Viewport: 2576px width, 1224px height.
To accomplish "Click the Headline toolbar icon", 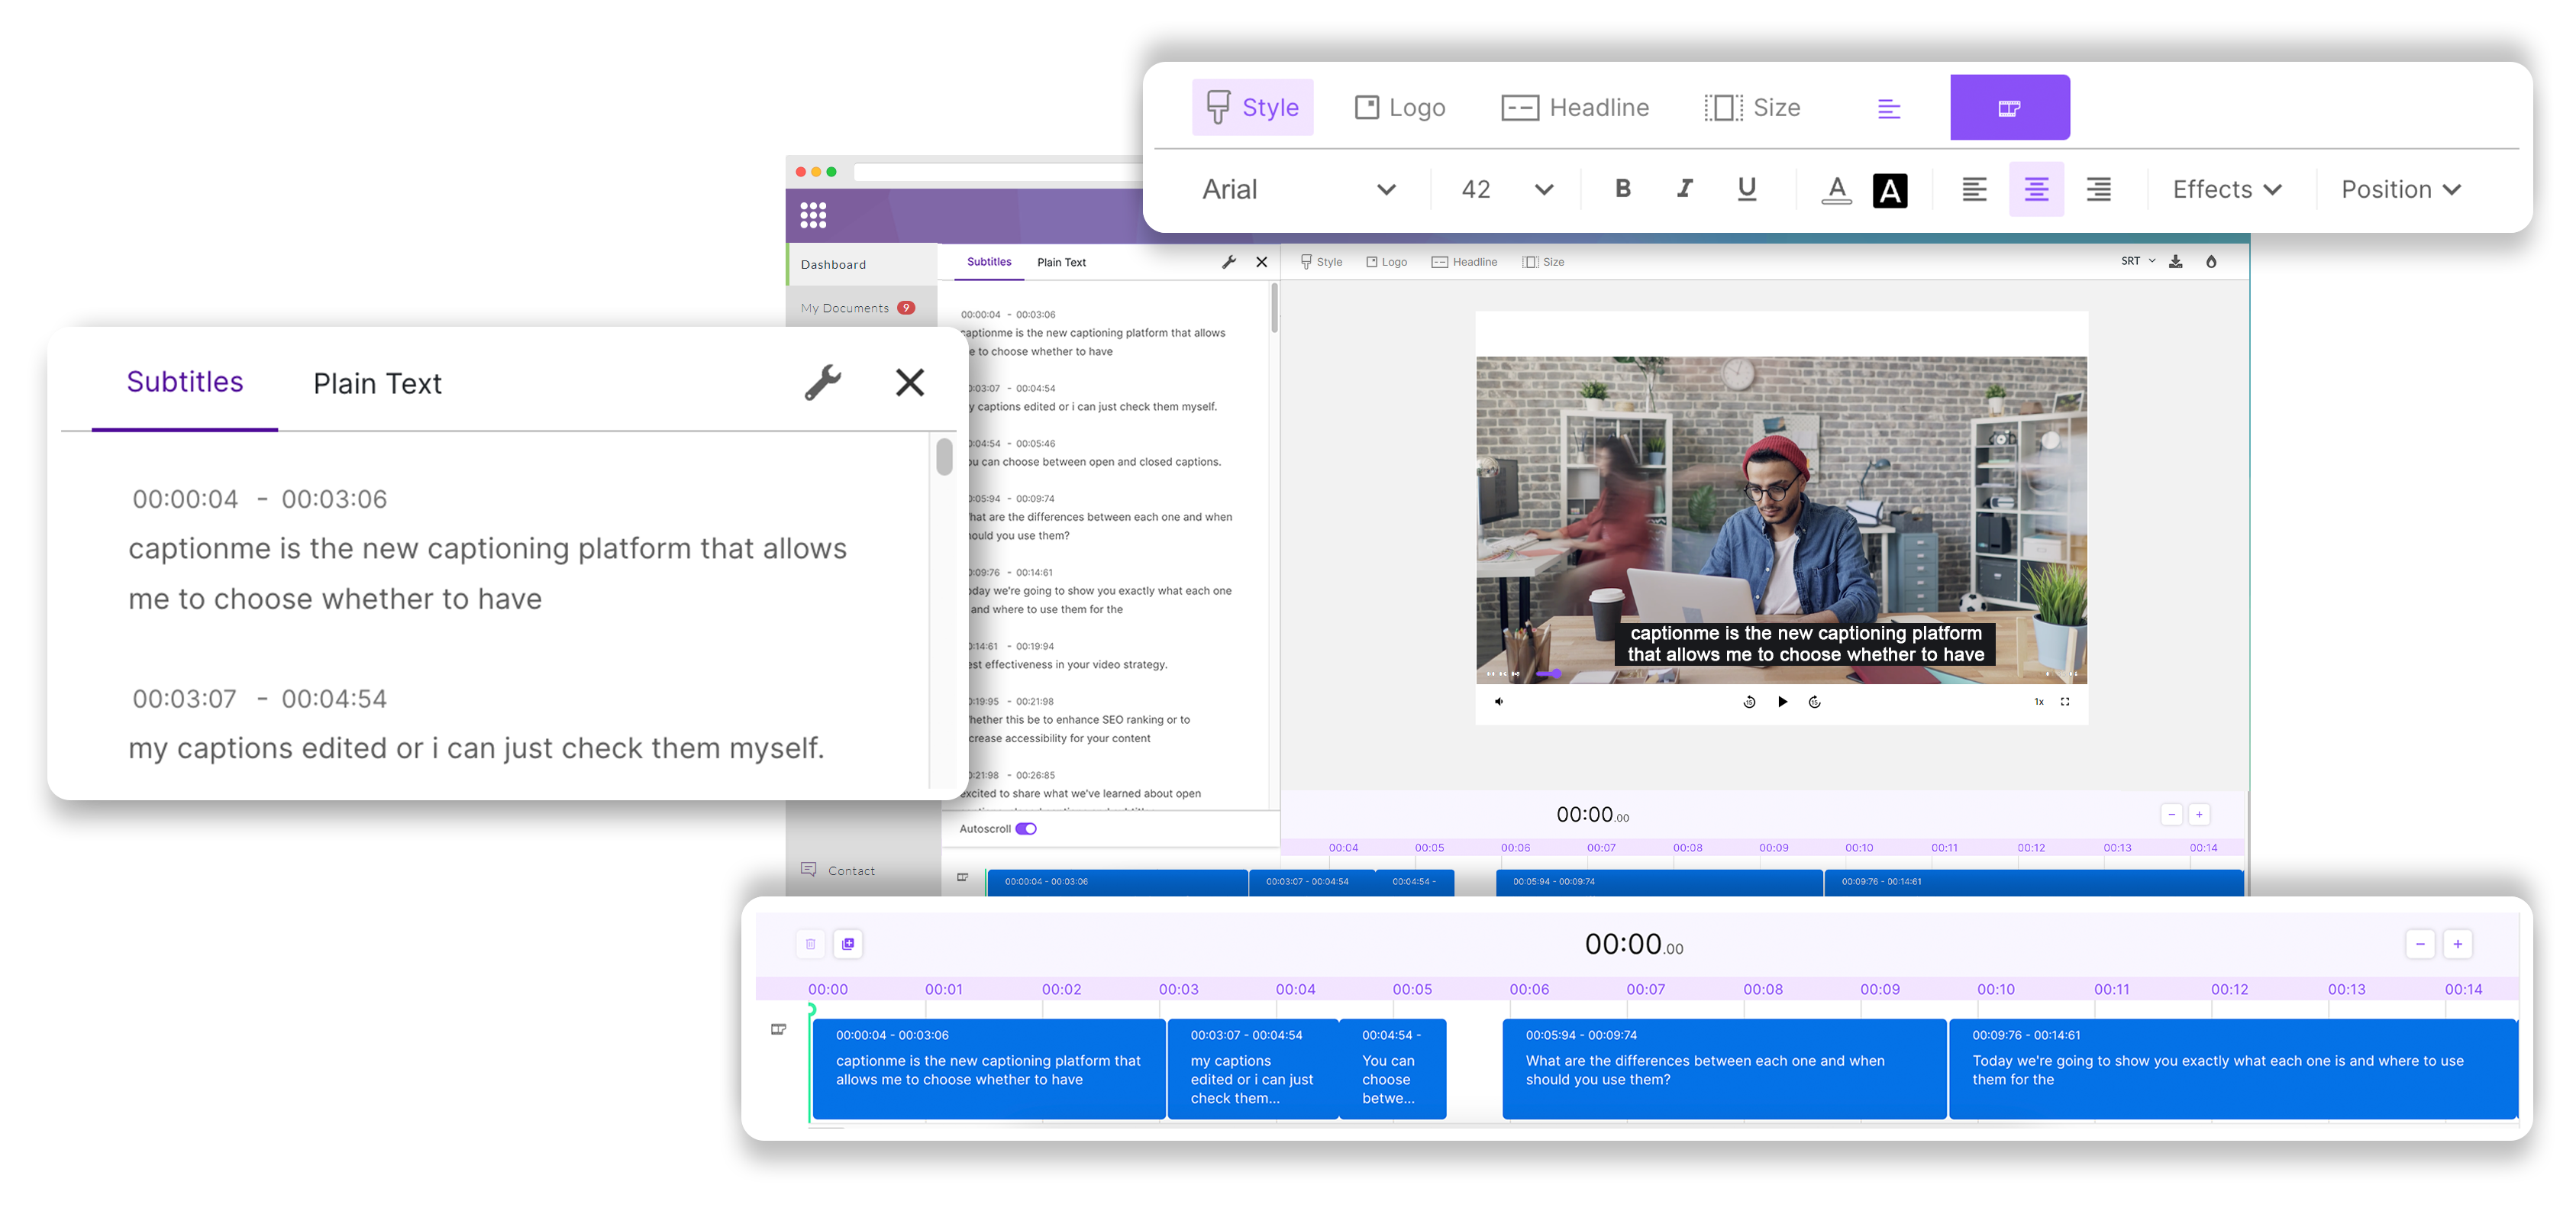I will point(1576,107).
